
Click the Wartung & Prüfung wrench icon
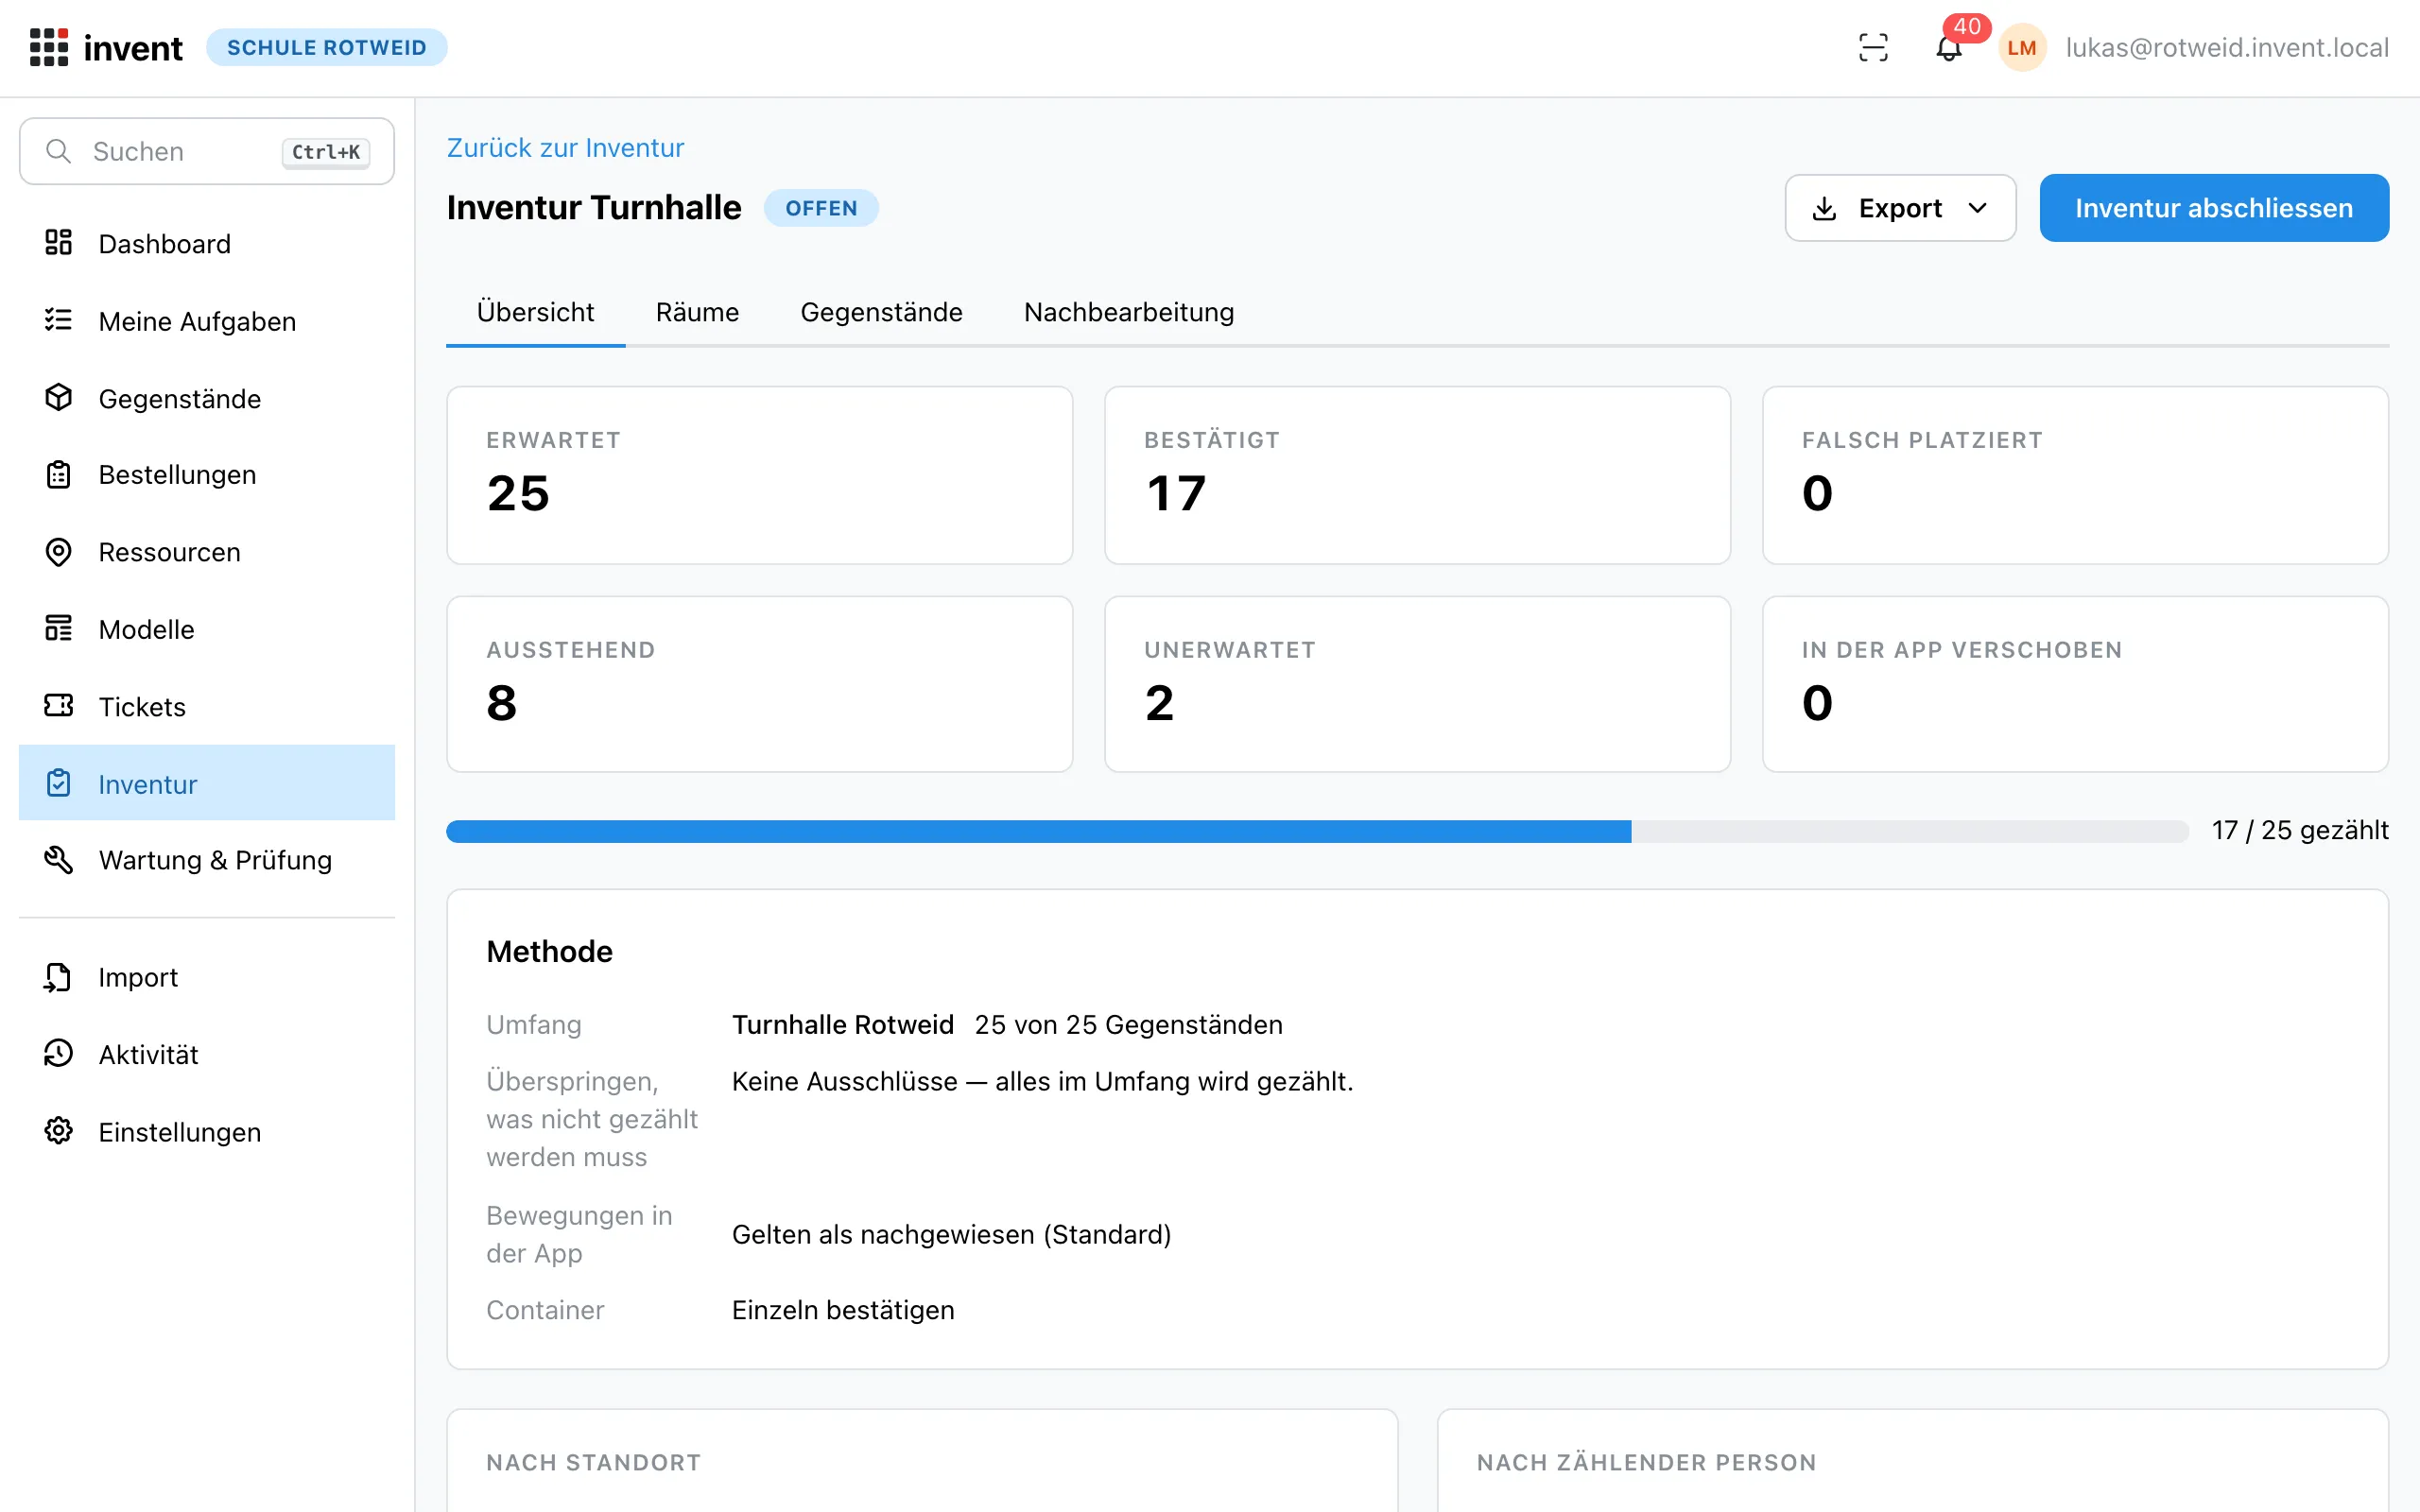coord(58,859)
